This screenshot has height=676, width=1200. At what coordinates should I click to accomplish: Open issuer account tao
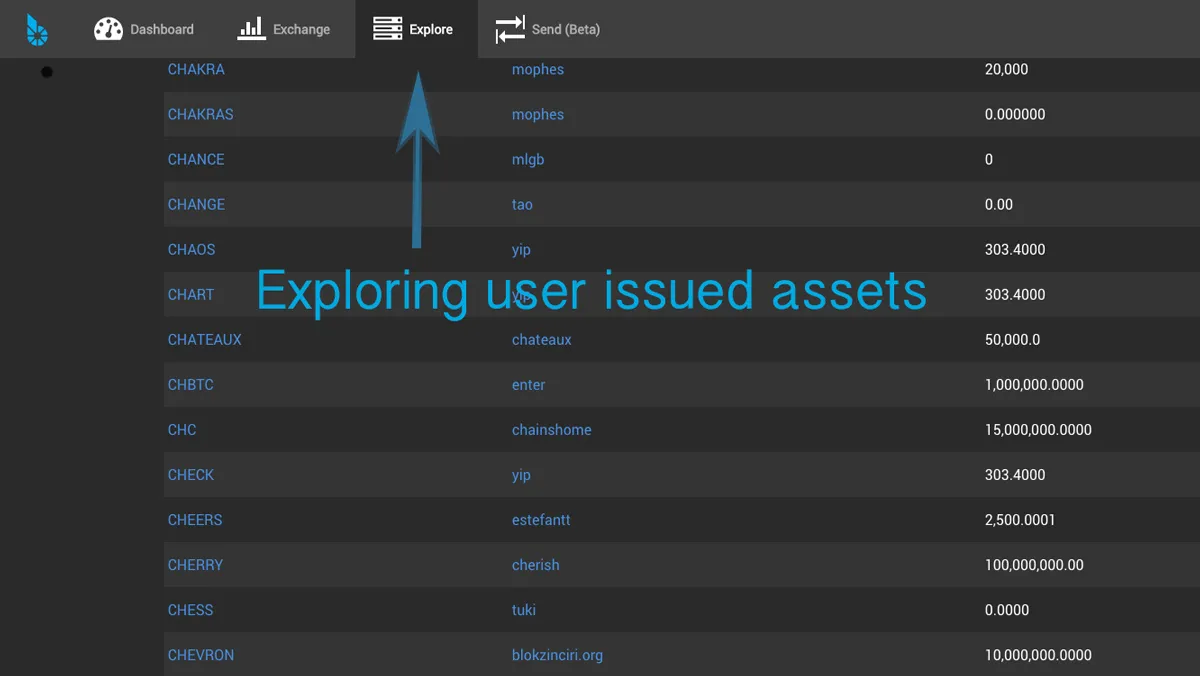coord(522,204)
